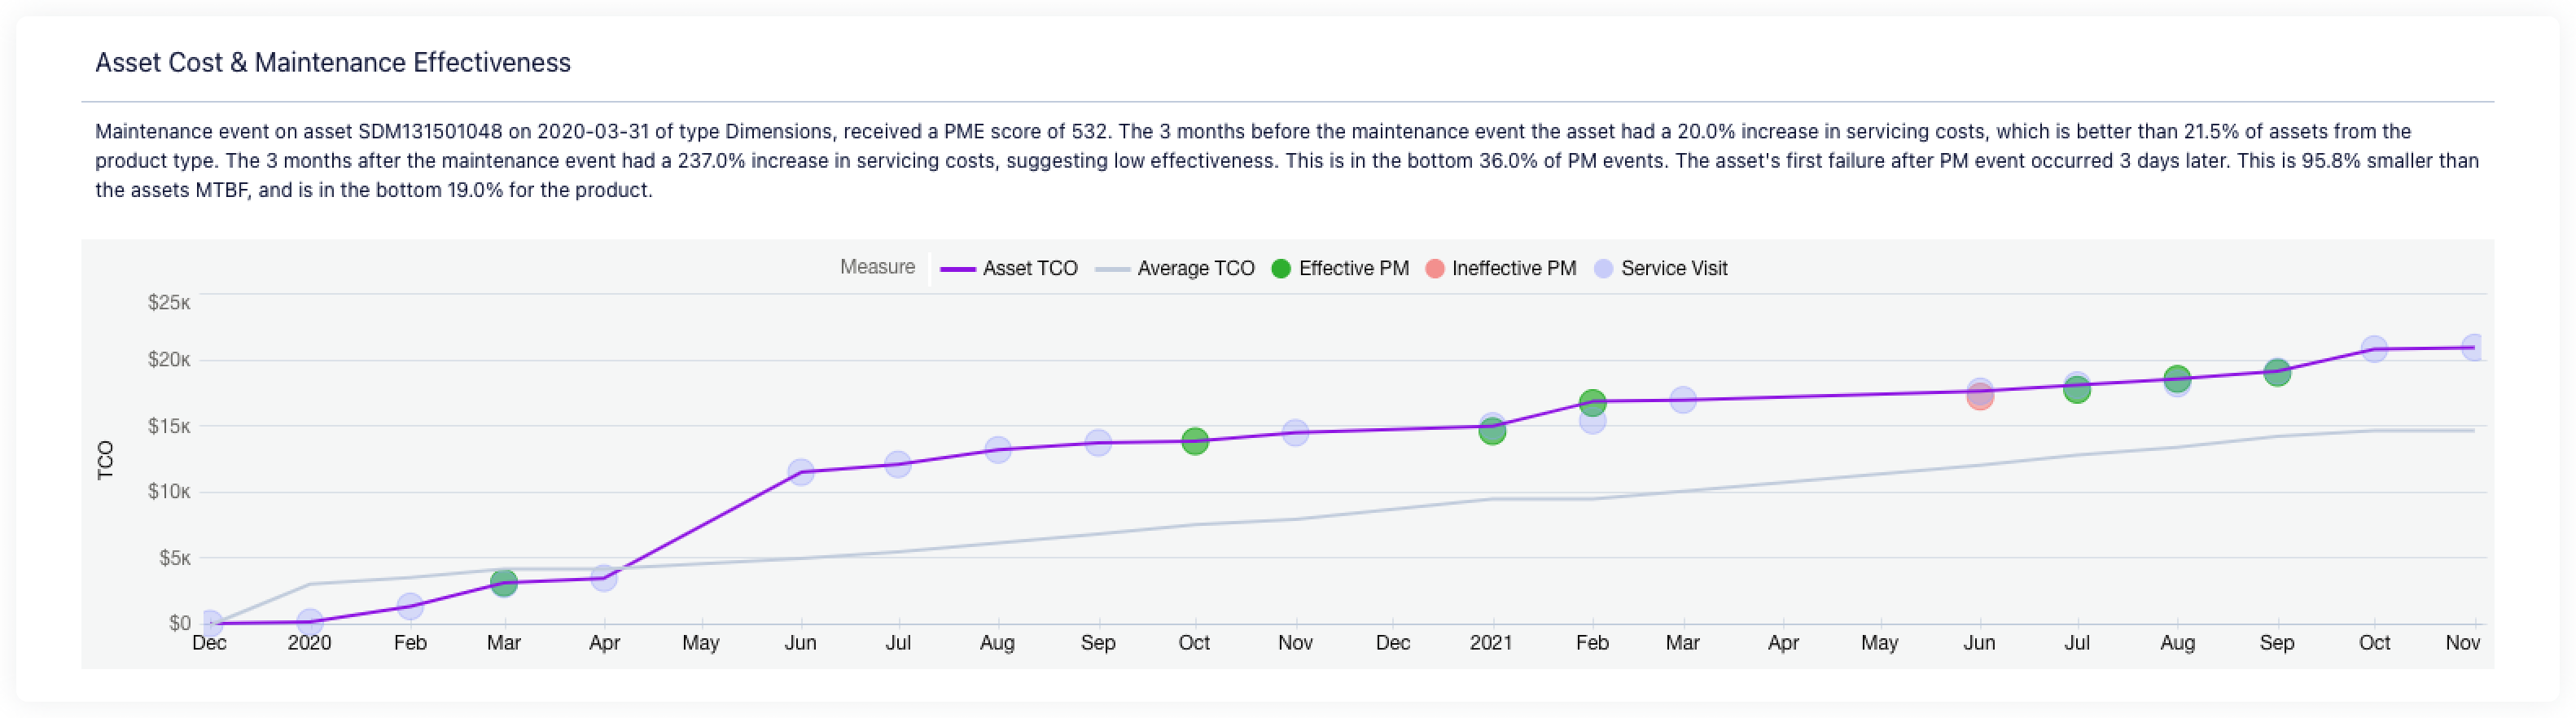This screenshot has width=2576, height=718.
Task: Click the Asset Cost & Maintenance Effectiveness title
Action: (x=332, y=62)
